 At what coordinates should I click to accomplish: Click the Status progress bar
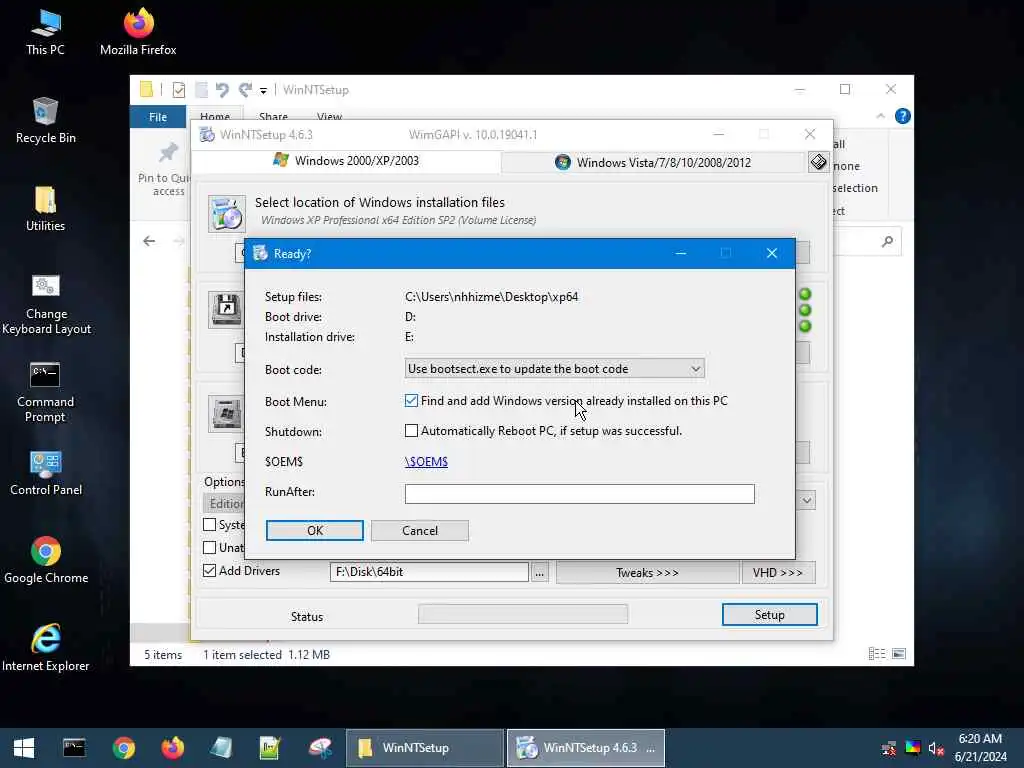coord(523,614)
